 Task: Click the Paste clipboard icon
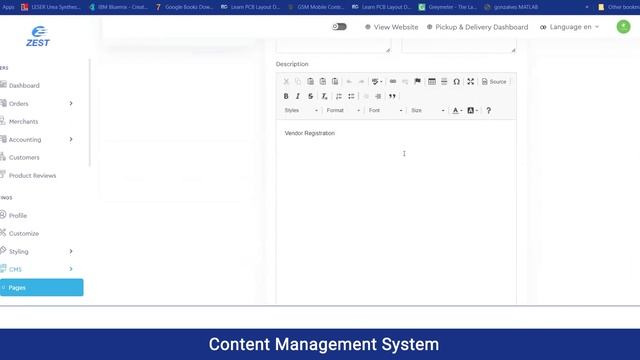[x=310, y=82]
